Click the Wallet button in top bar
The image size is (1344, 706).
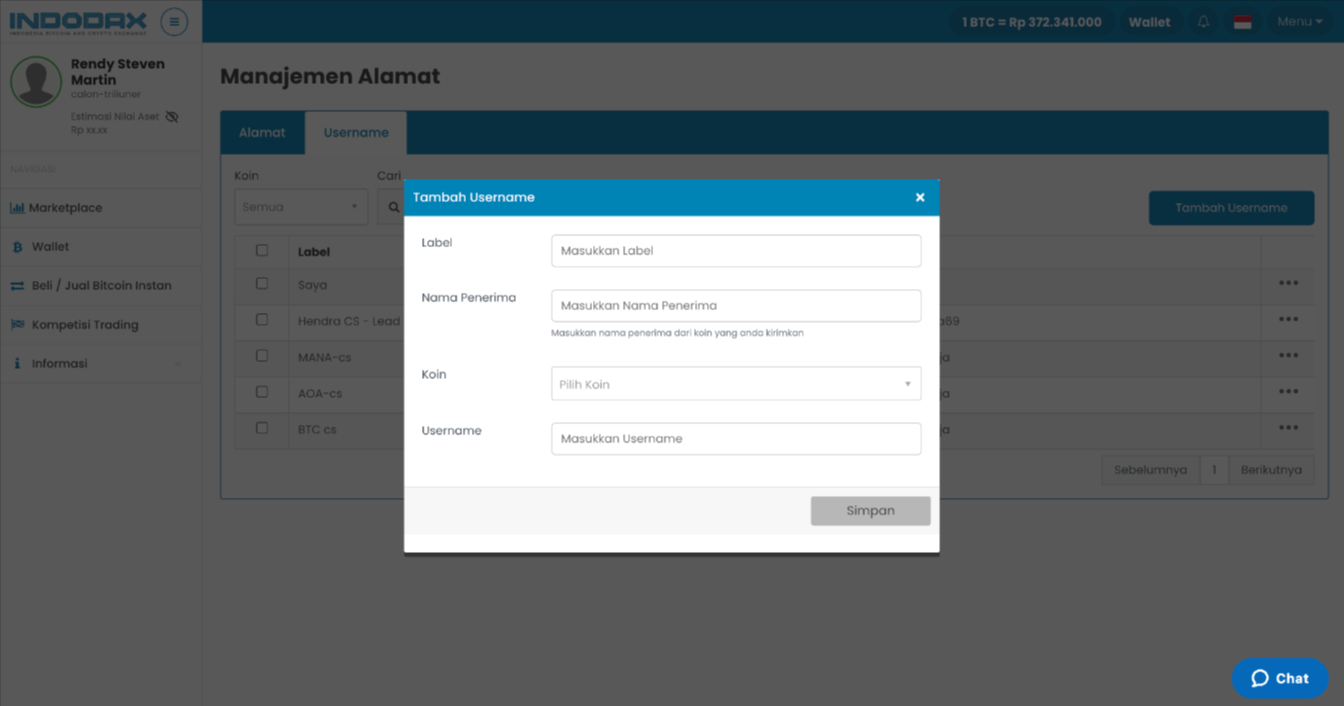[1149, 22]
